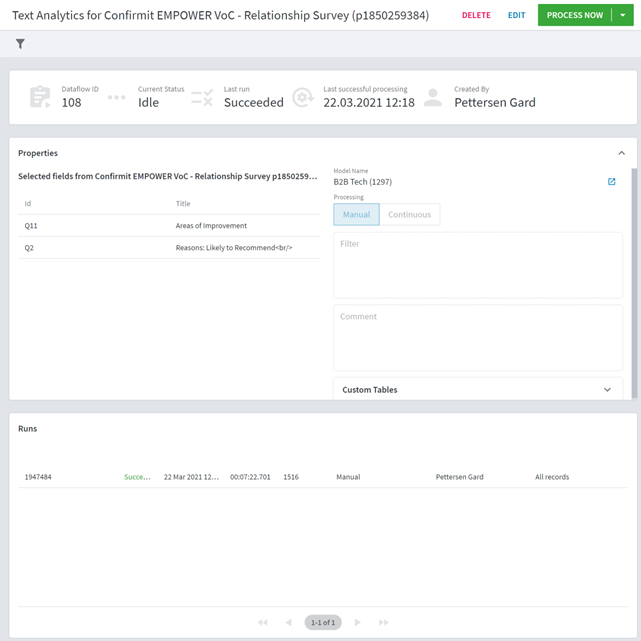Go to next page of runs
This screenshot has height=641, width=641.
coord(358,622)
